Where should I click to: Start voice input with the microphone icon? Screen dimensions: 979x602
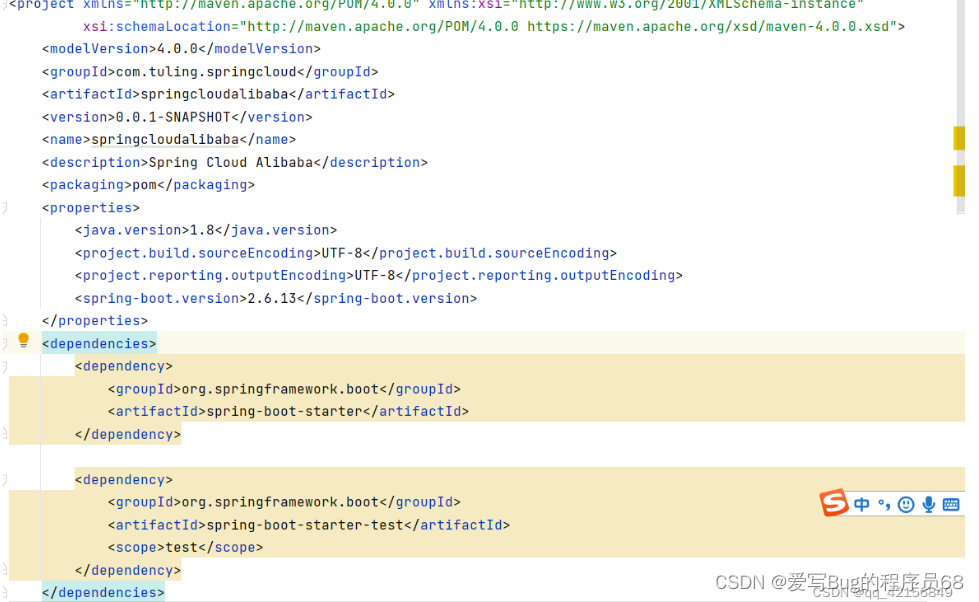tap(928, 503)
